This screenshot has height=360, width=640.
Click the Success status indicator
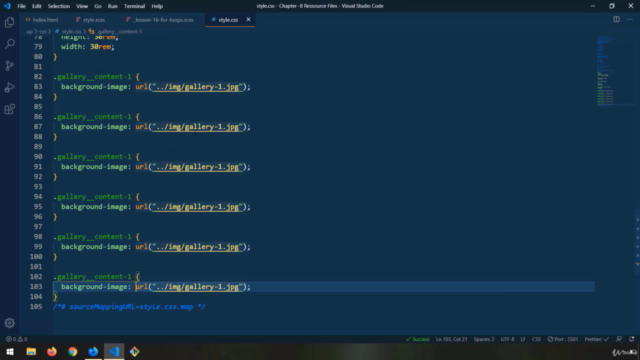point(418,339)
